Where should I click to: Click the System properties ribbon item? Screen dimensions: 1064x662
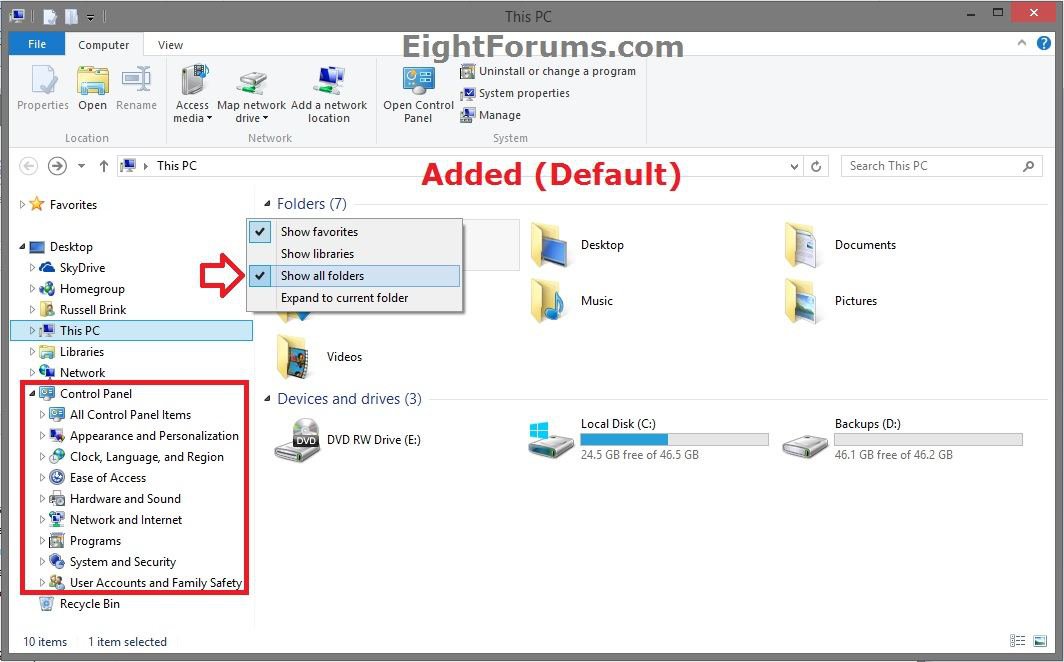point(515,94)
